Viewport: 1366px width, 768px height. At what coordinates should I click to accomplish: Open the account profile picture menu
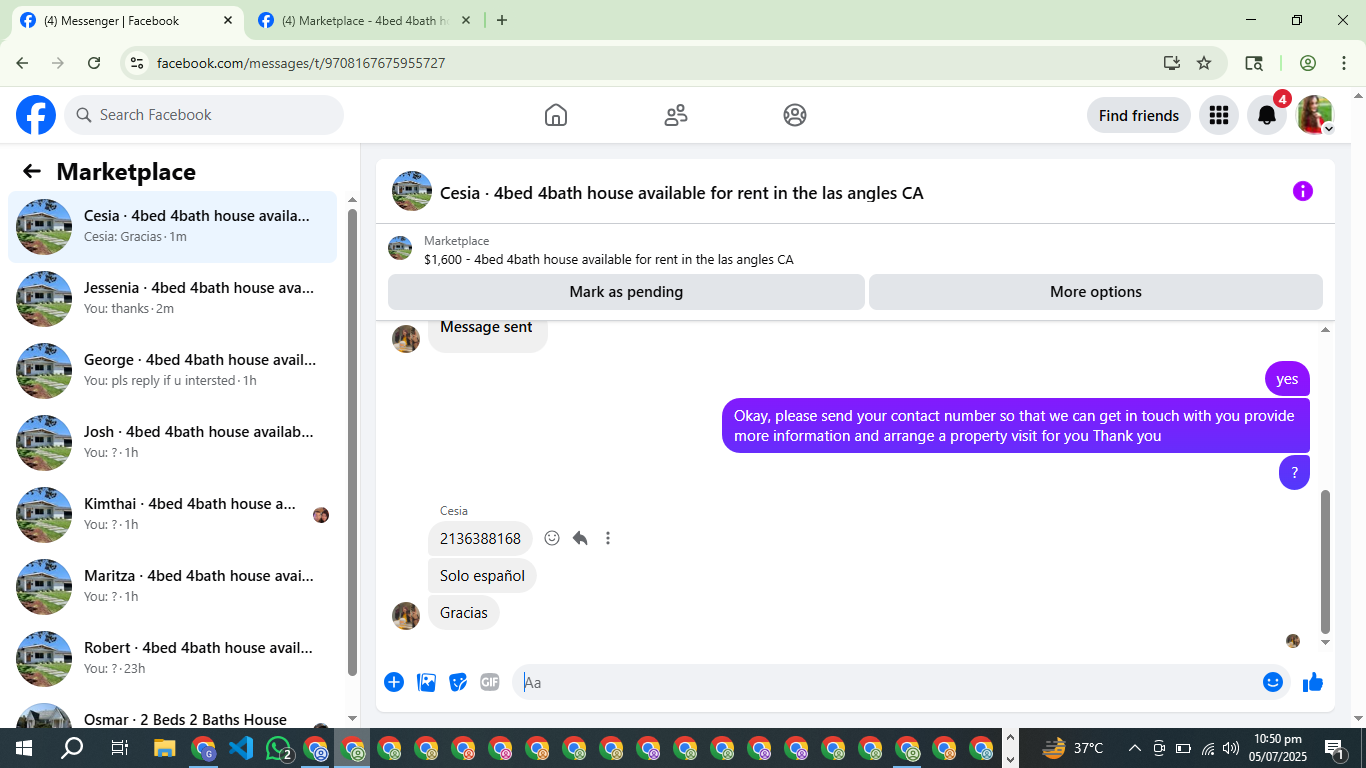pos(1315,115)
